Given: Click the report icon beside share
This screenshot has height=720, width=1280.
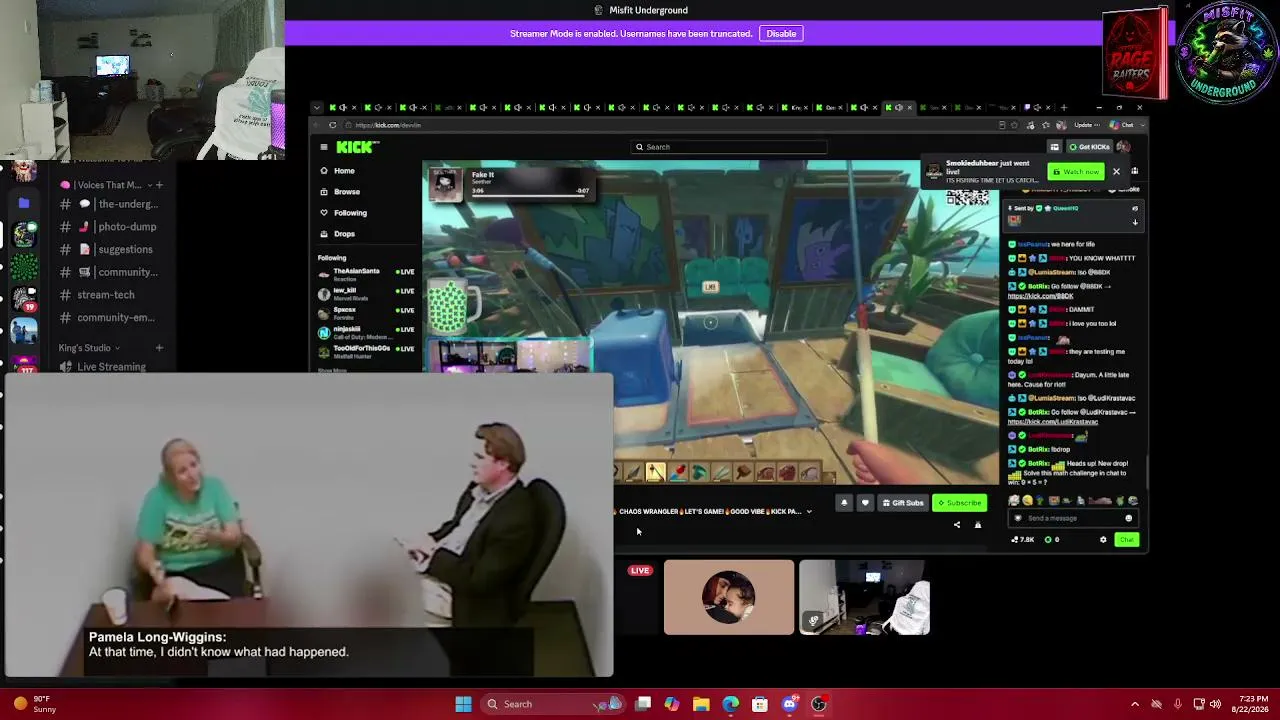Looking at the screenshot, I should coord(978,525).
